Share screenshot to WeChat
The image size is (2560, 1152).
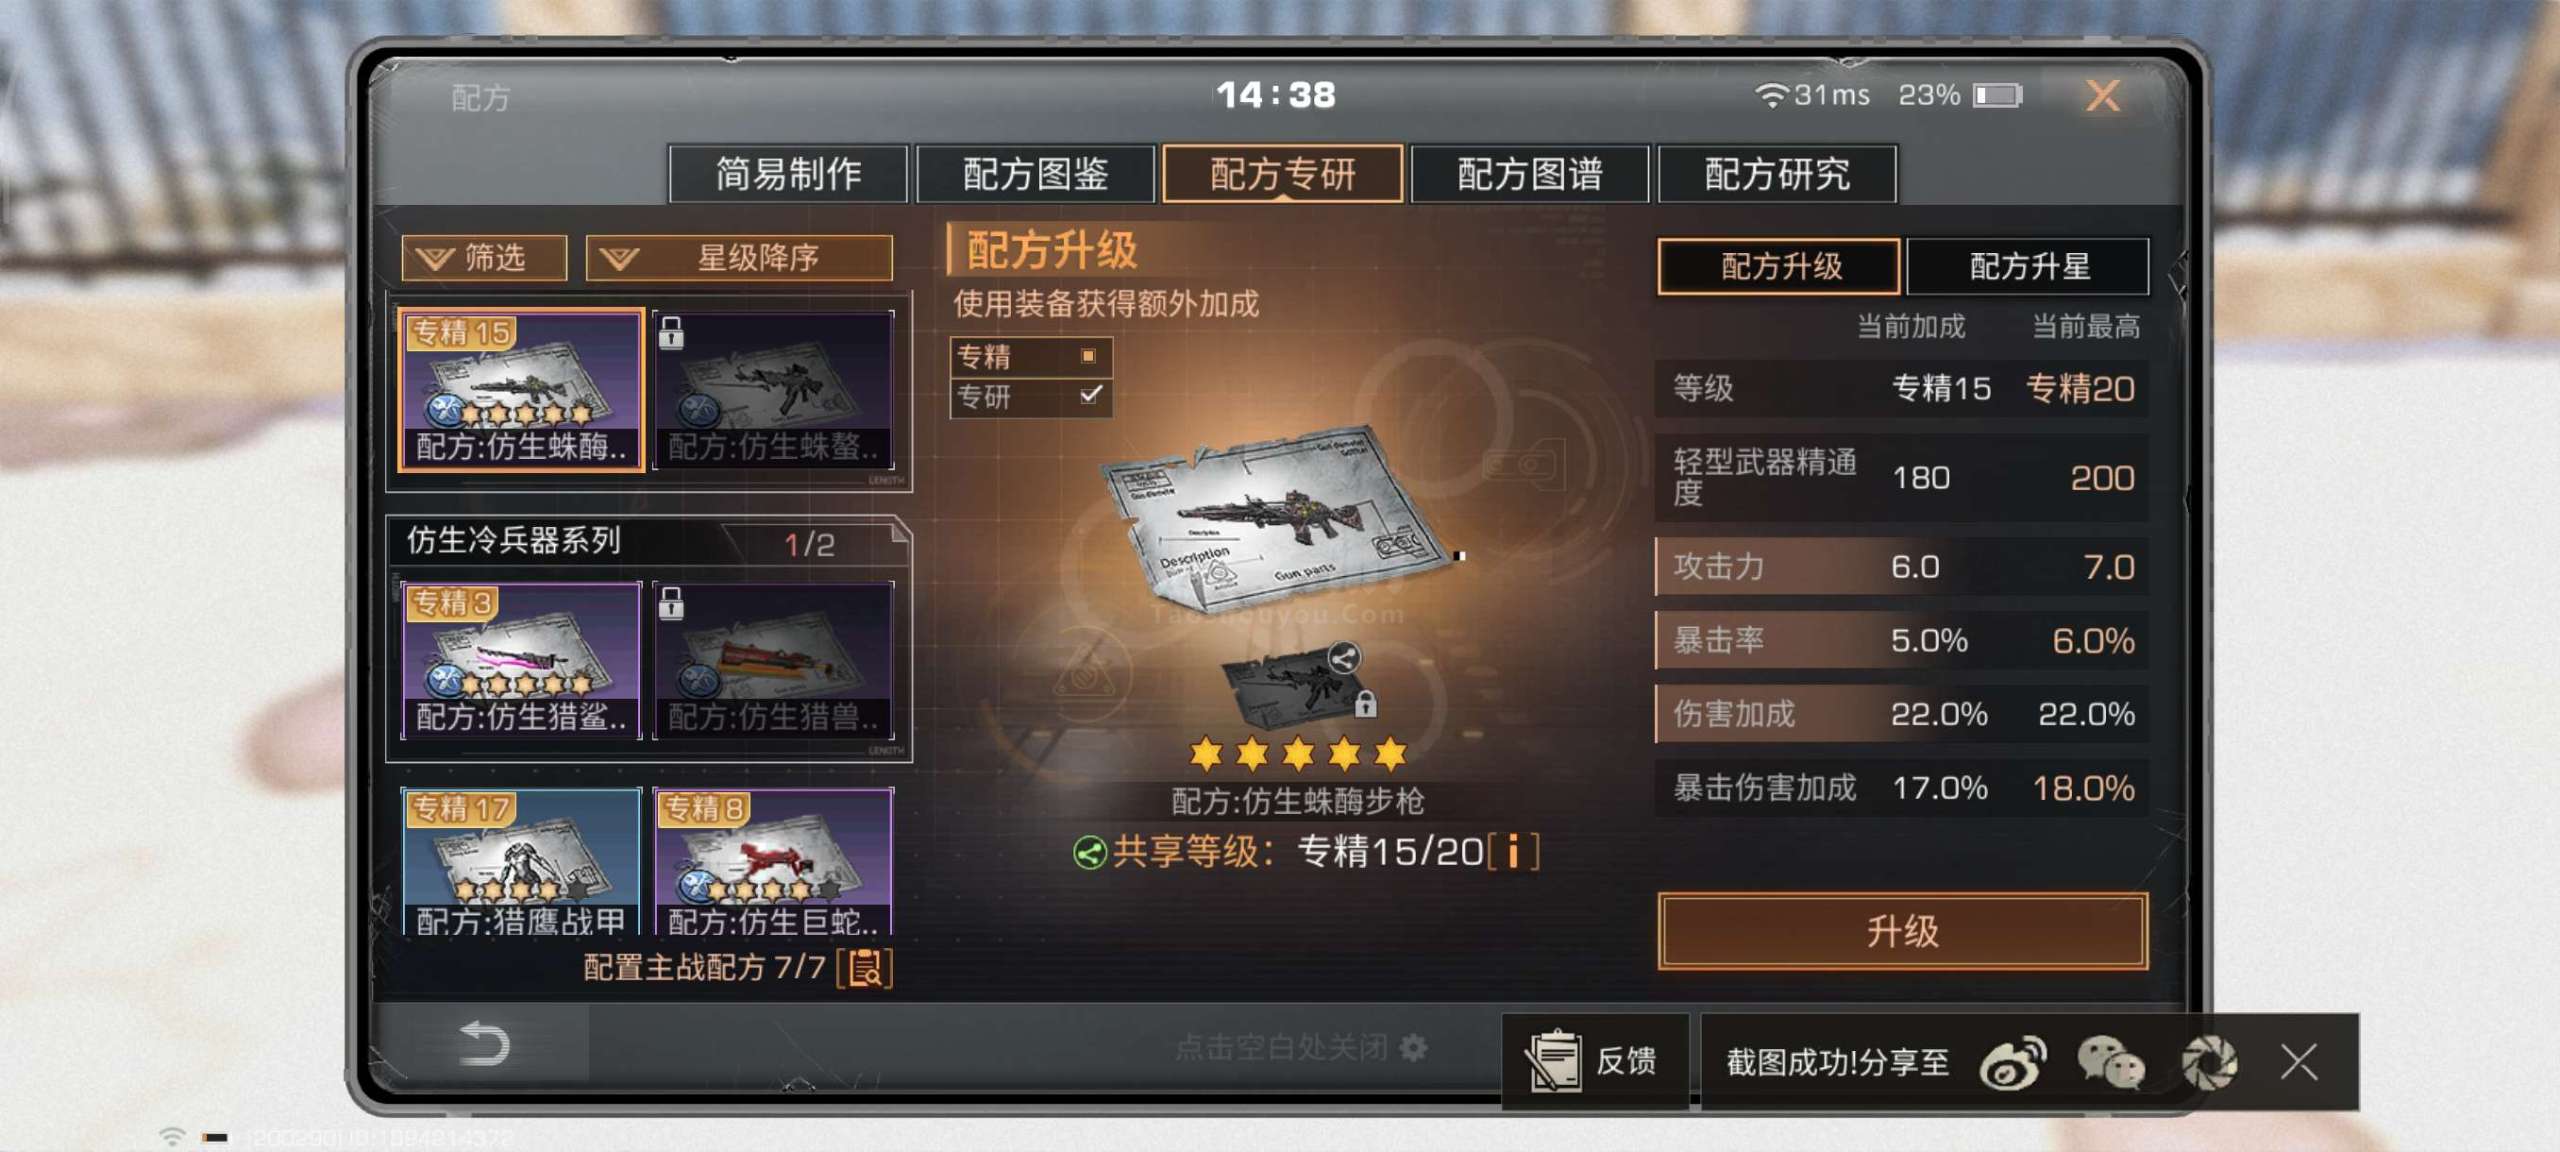[2110, 1061]
